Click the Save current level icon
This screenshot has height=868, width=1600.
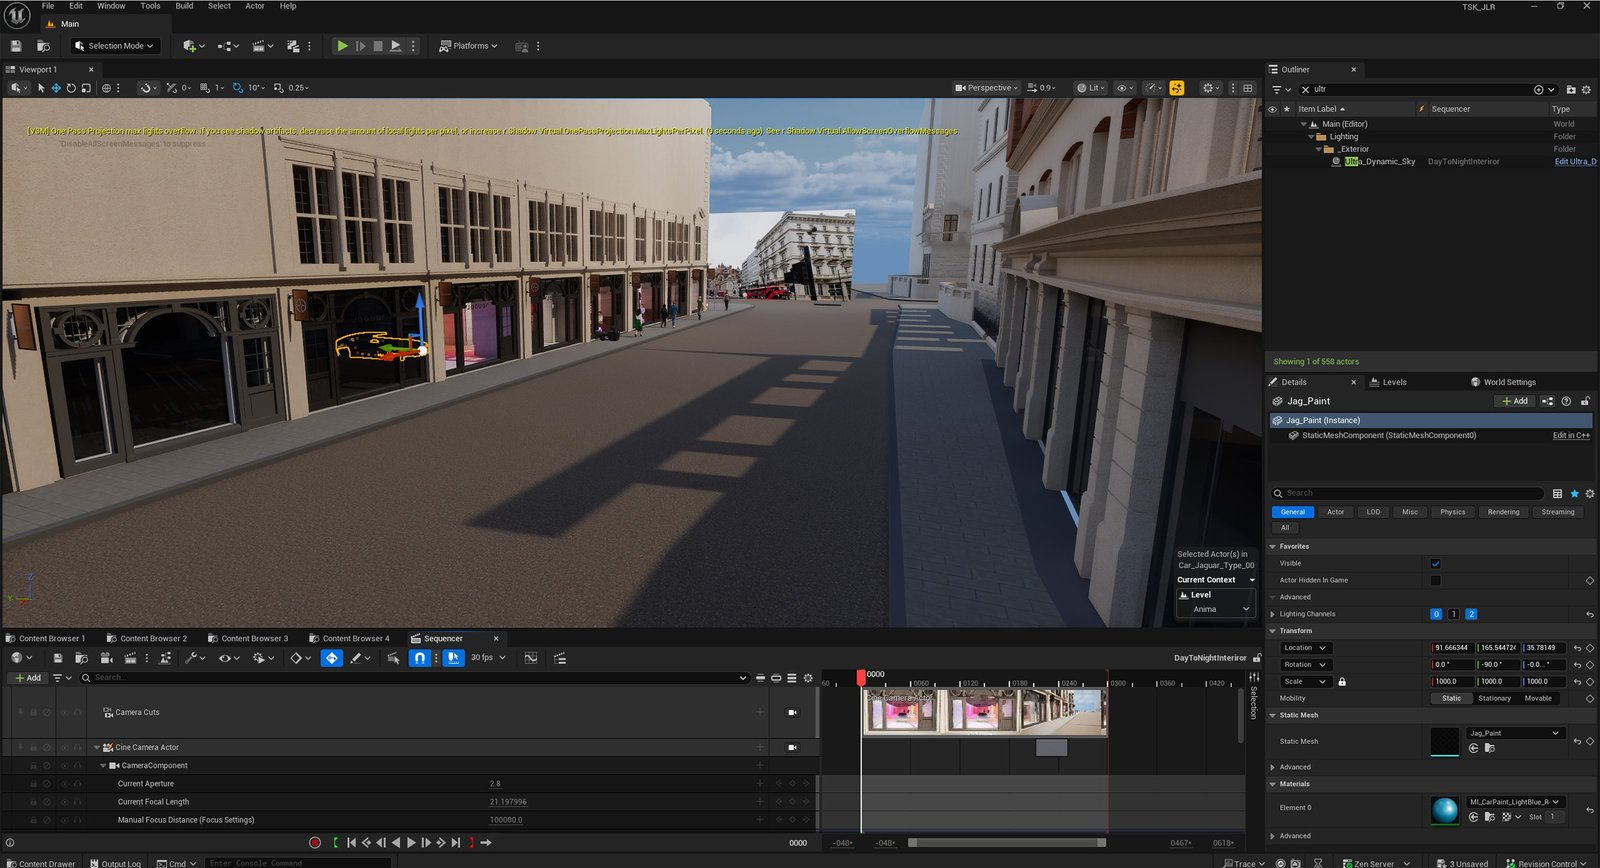(x=16, y=46)
